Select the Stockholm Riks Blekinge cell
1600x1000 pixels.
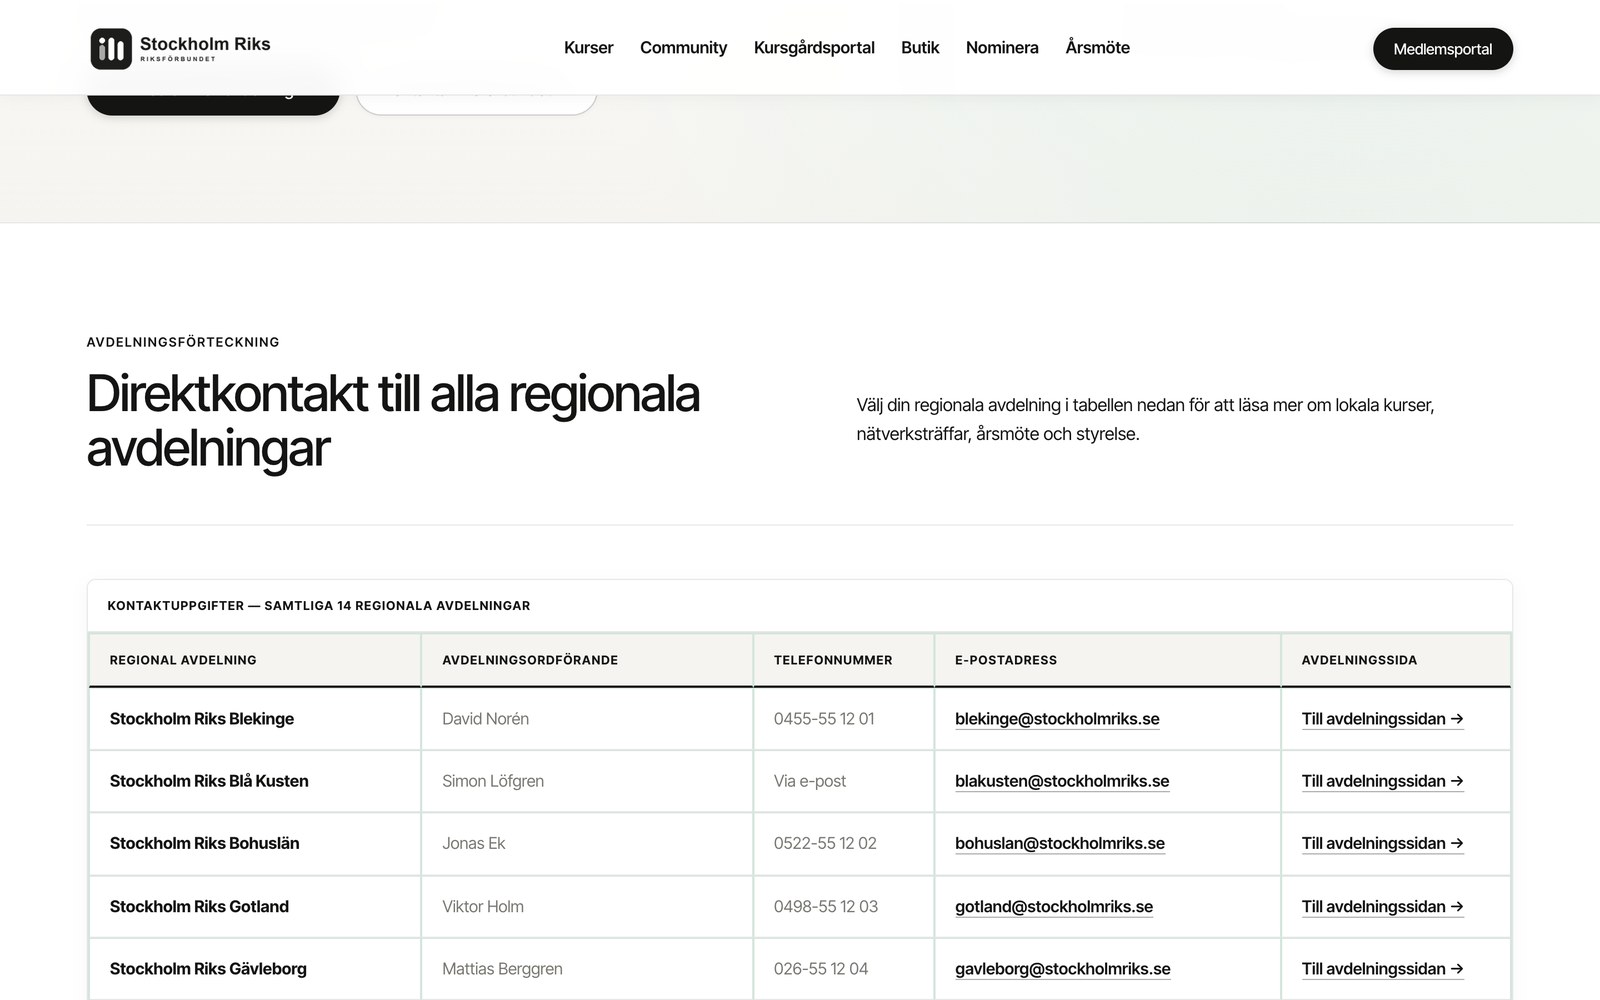point(255,719)
